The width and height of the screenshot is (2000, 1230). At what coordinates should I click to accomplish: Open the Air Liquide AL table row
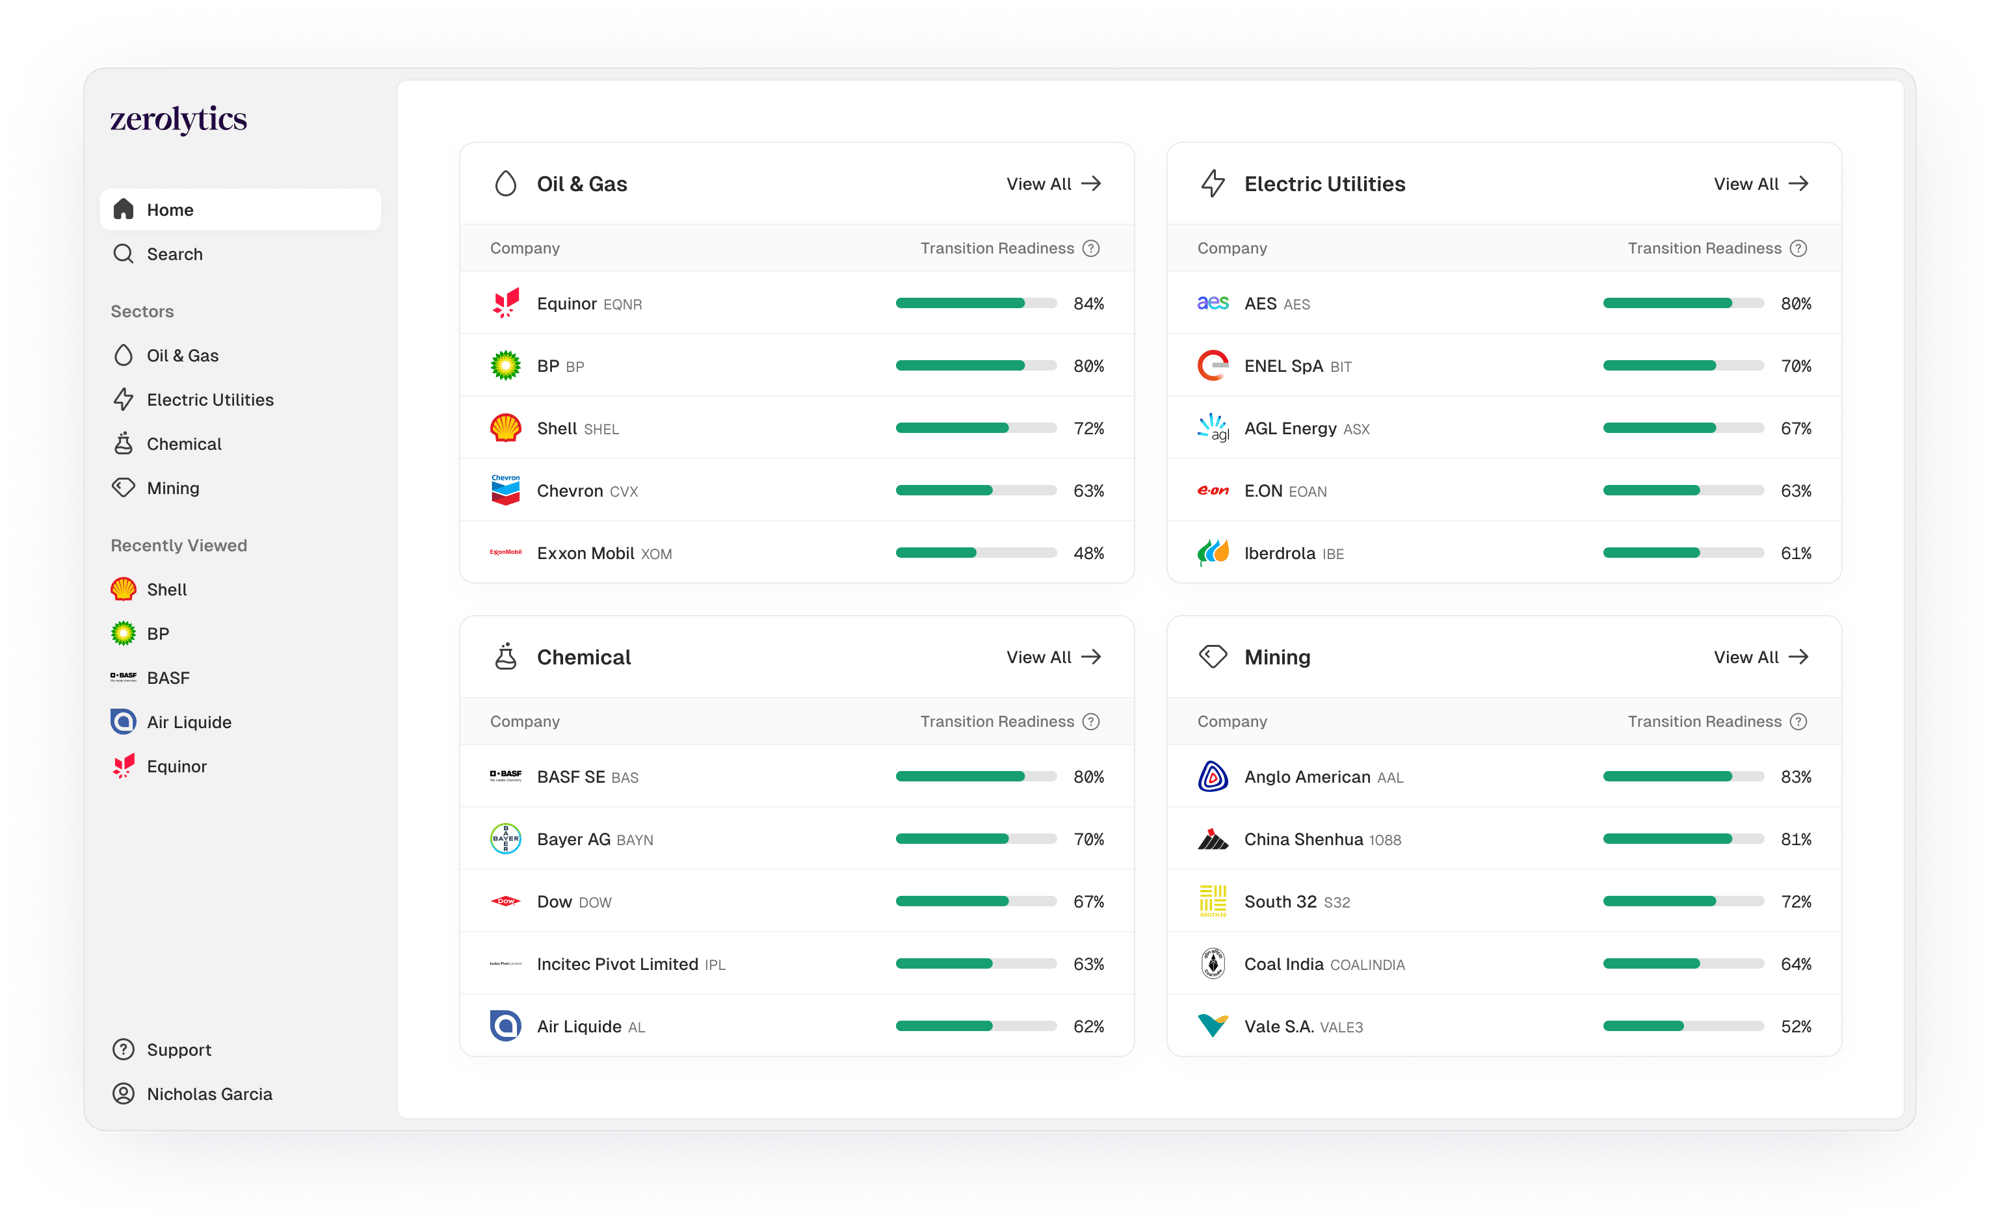point(797,1026)
